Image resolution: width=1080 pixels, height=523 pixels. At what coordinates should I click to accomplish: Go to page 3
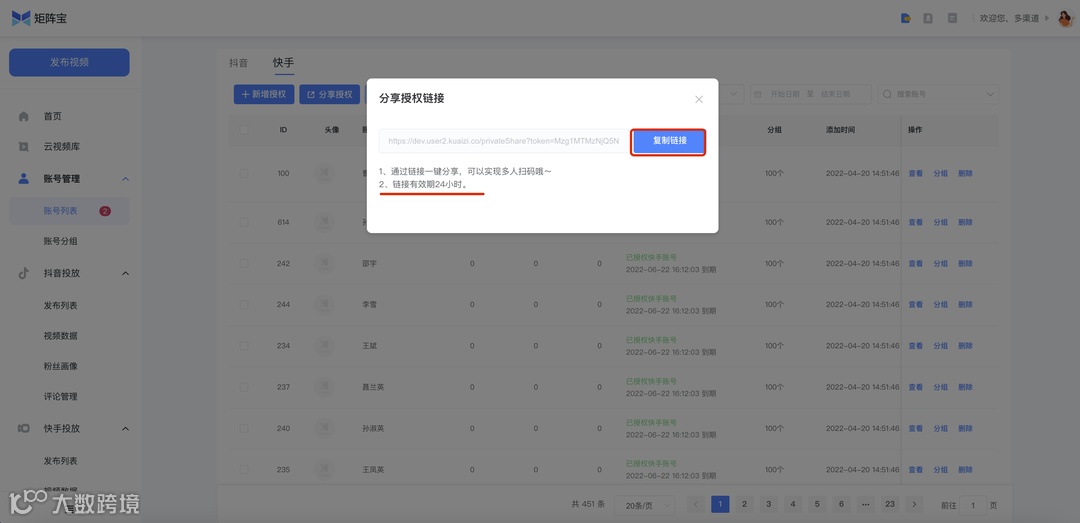(x=768, y=504)
